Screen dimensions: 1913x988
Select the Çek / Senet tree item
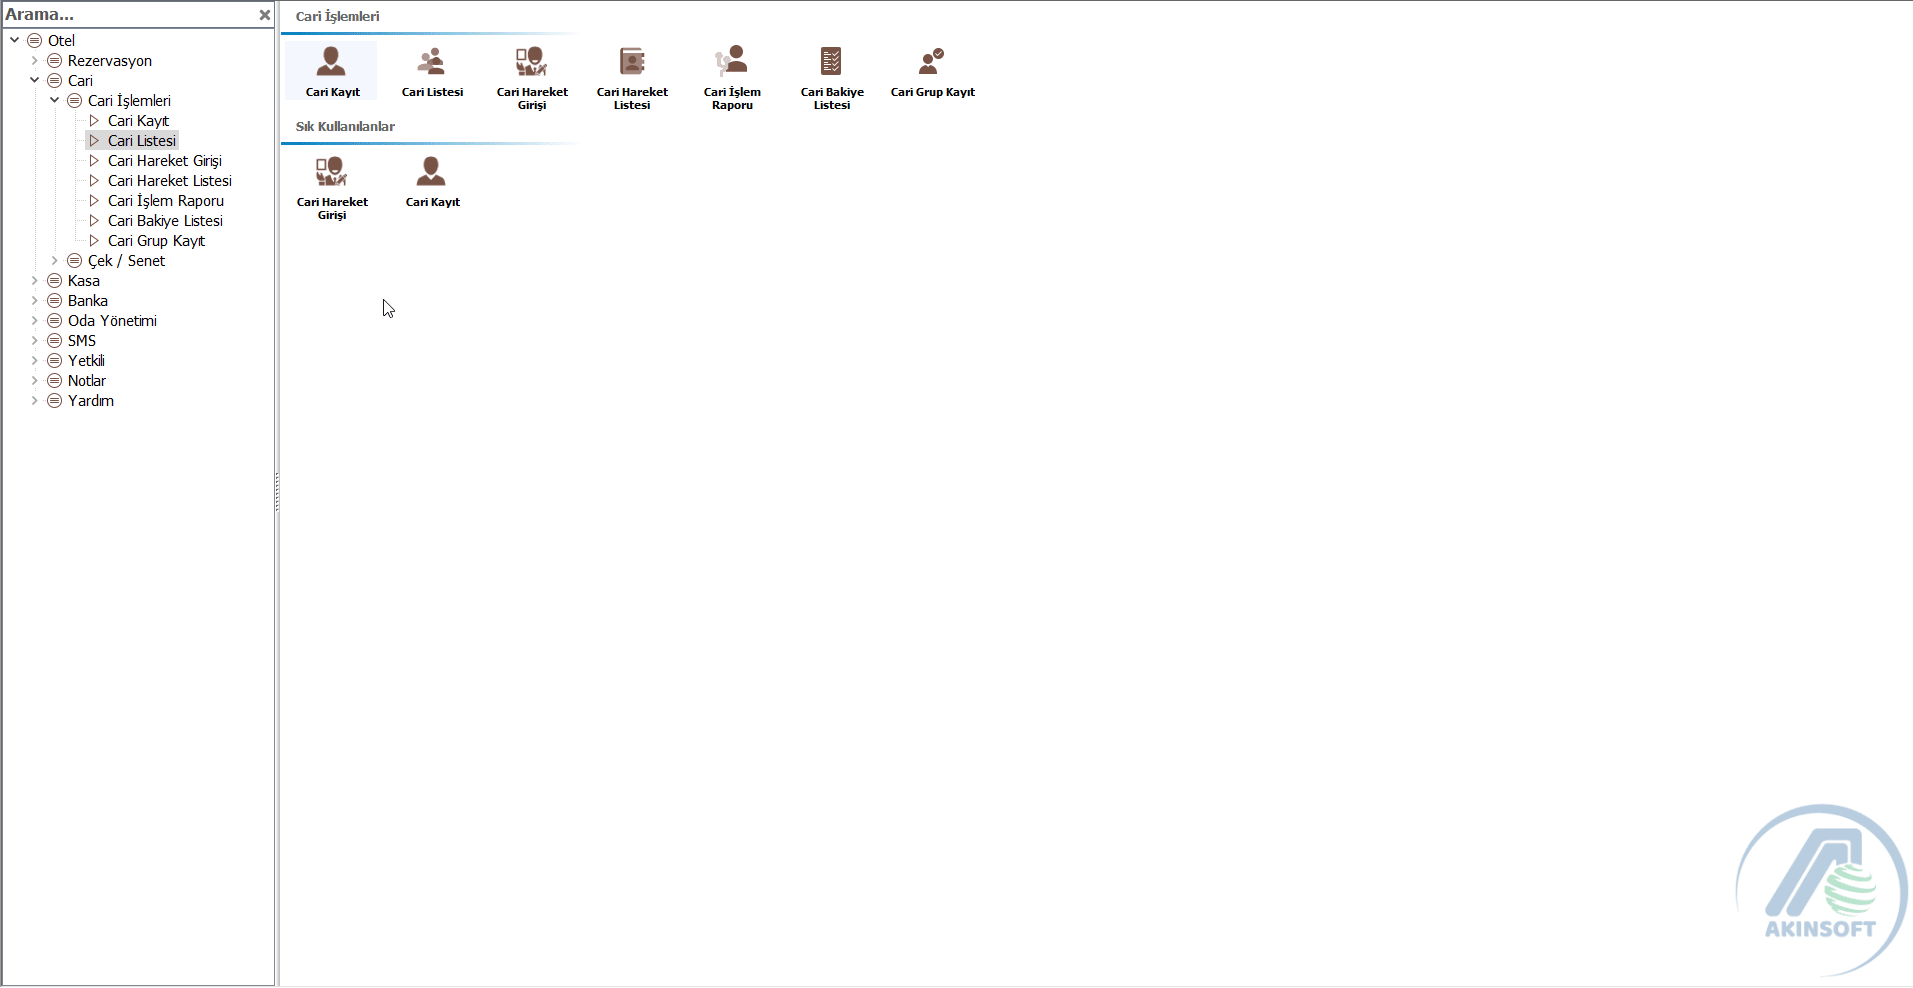pos(126,261)
